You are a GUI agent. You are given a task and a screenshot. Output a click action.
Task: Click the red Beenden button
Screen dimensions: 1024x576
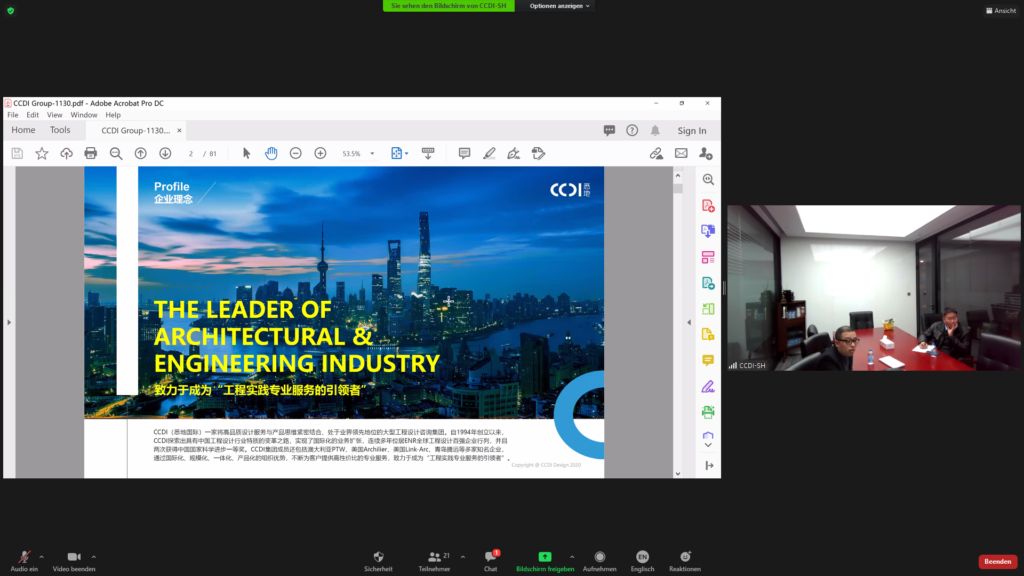pyautogui.click(x=997, y=562)
